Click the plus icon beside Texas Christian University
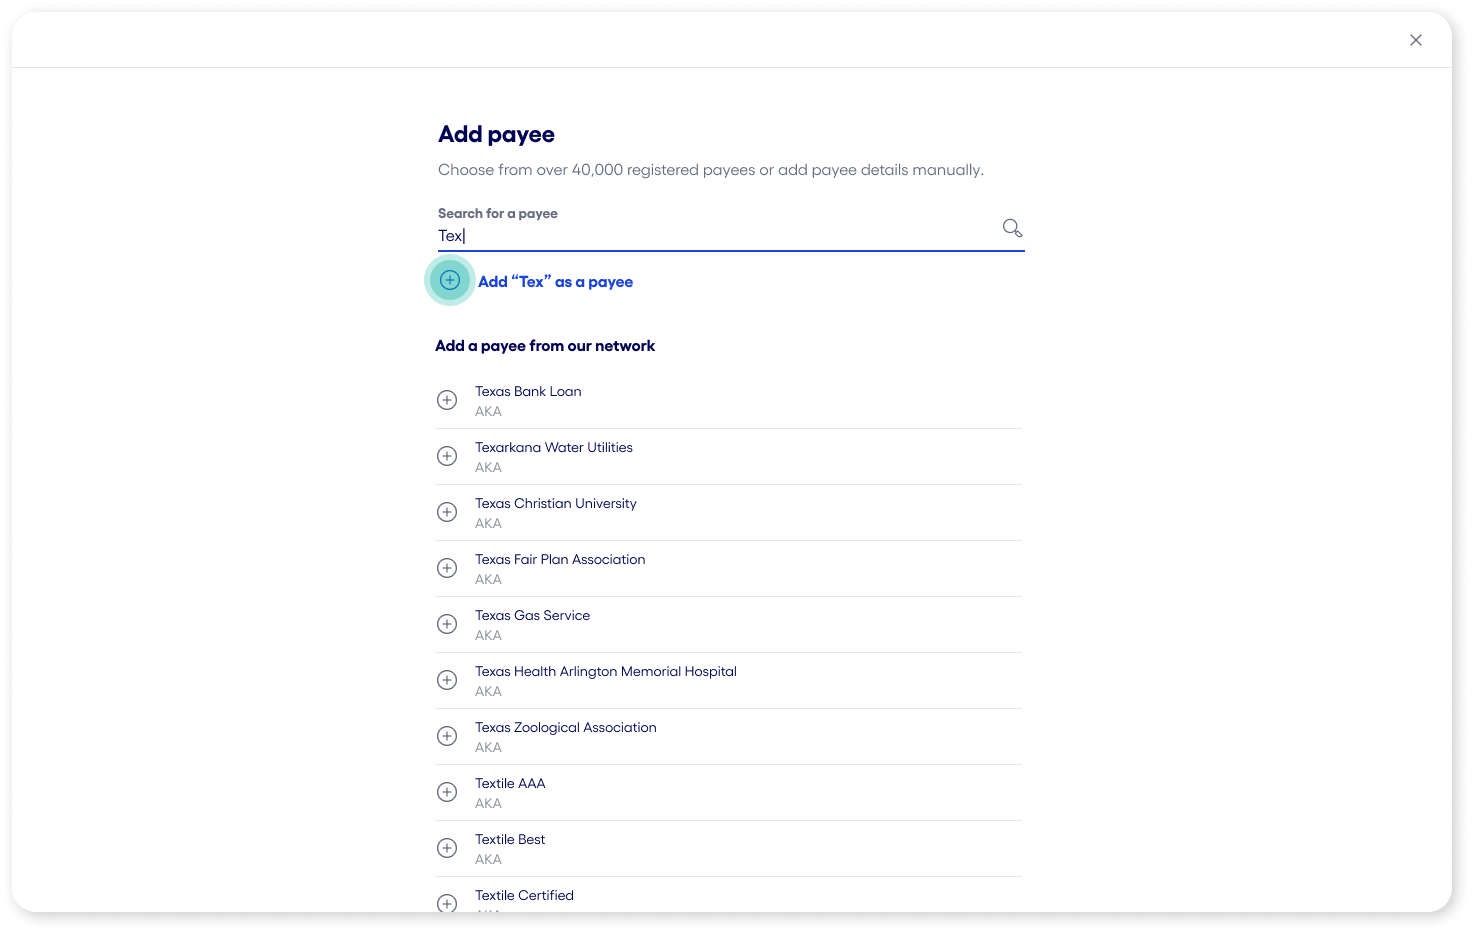Screen dimensions: 1472x932 pyautogui.click(x=447, y=512)
